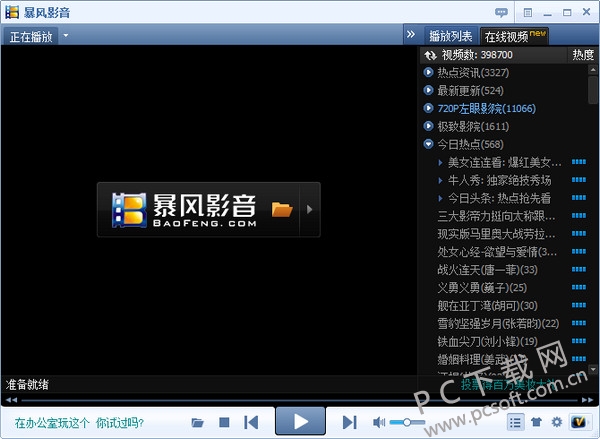Open the series 战火连天(唐一菲)(33)

[488, 270]
